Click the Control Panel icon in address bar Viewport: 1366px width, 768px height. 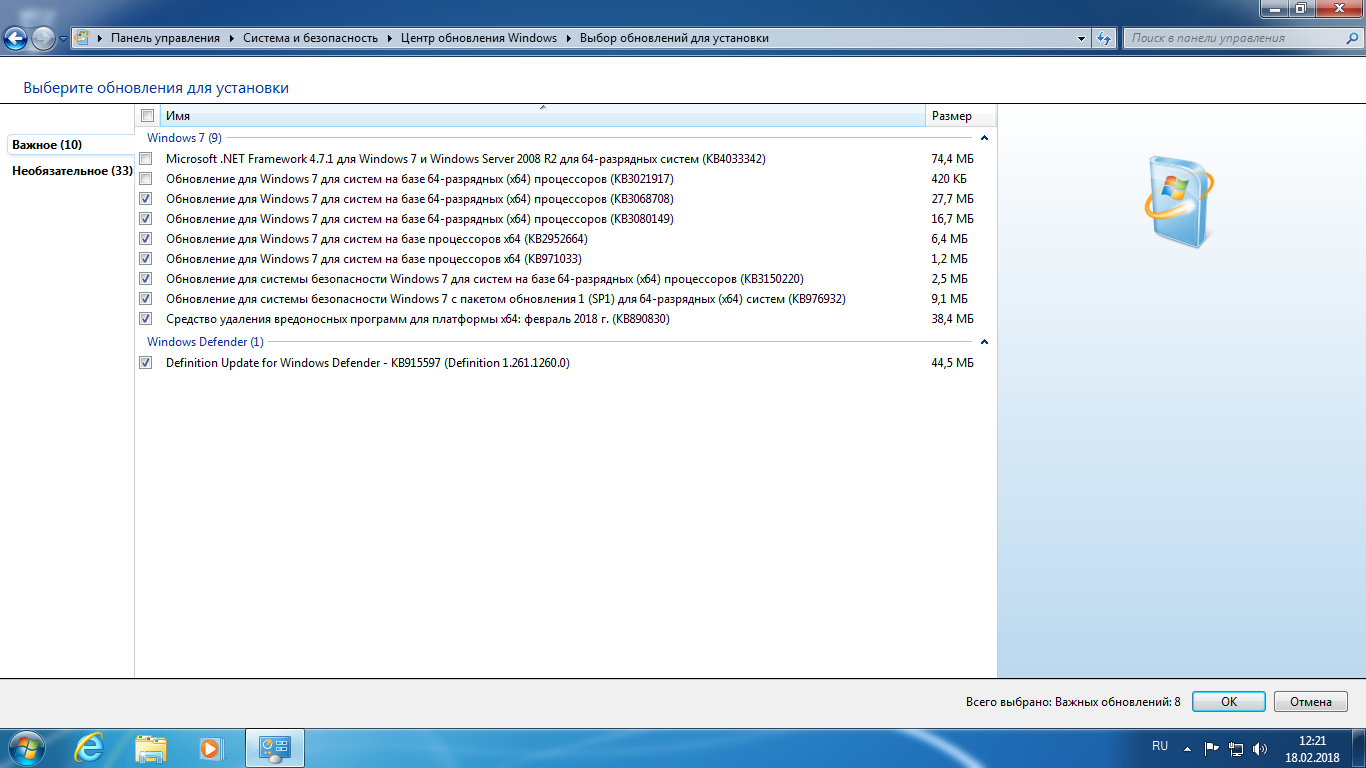[83, 38]
